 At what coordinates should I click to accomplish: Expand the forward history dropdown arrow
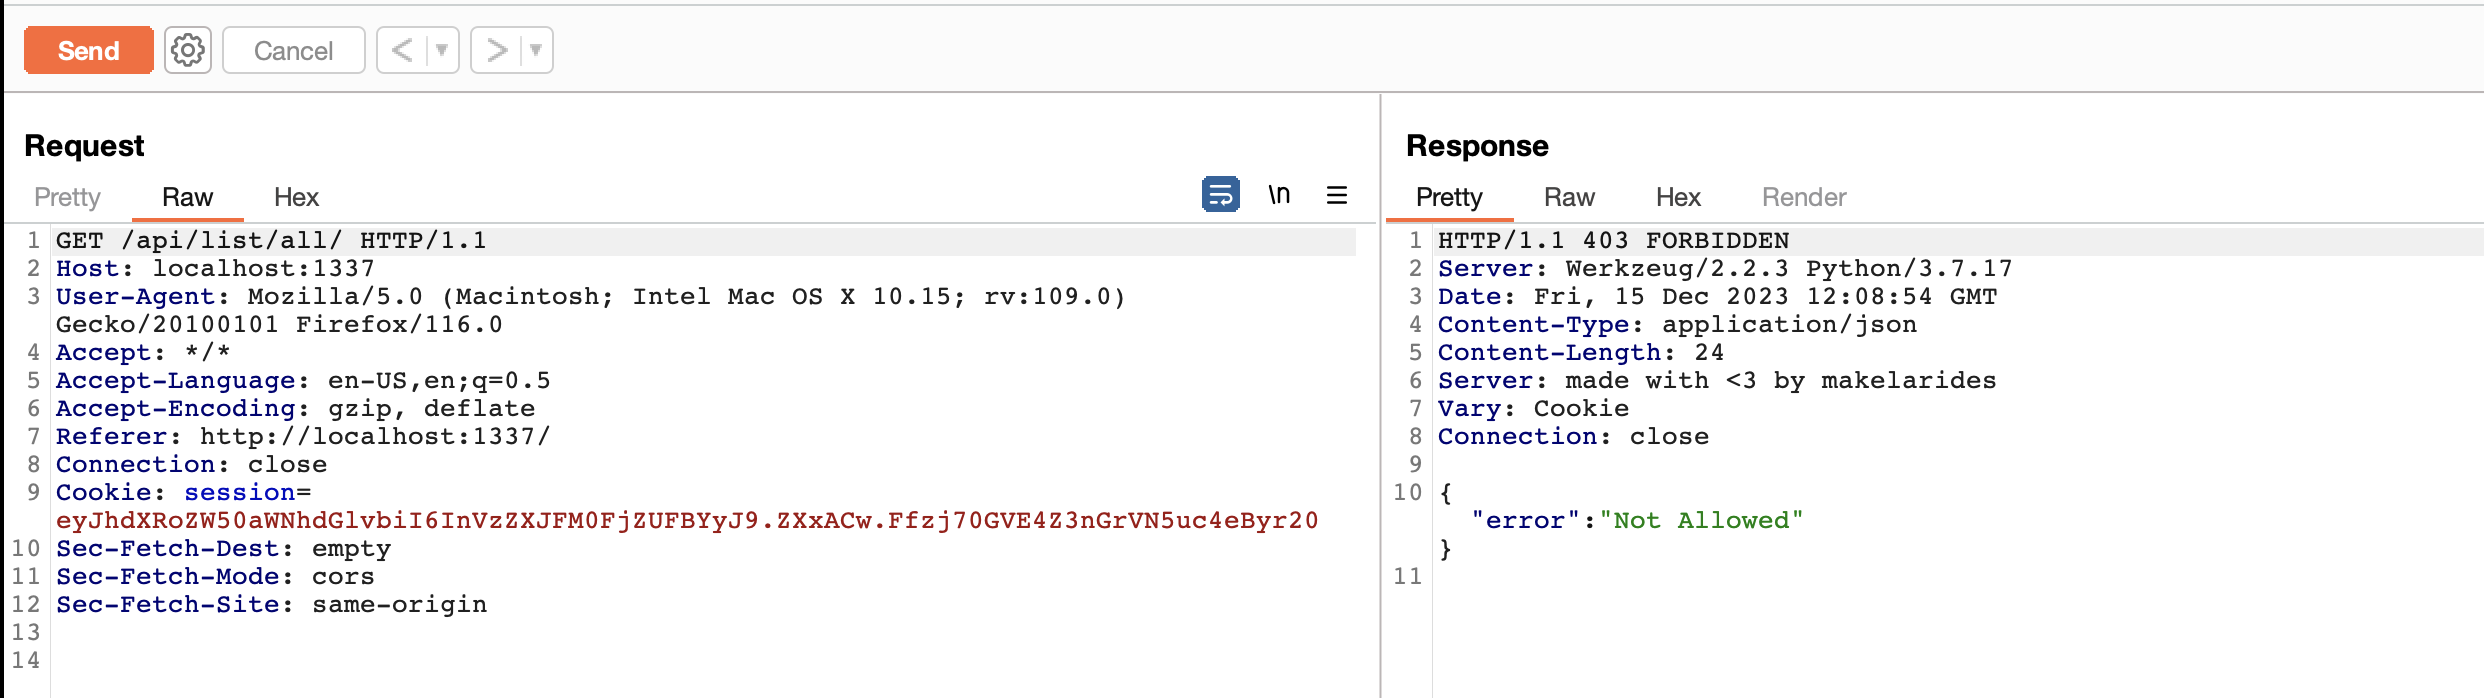point(535,50)
